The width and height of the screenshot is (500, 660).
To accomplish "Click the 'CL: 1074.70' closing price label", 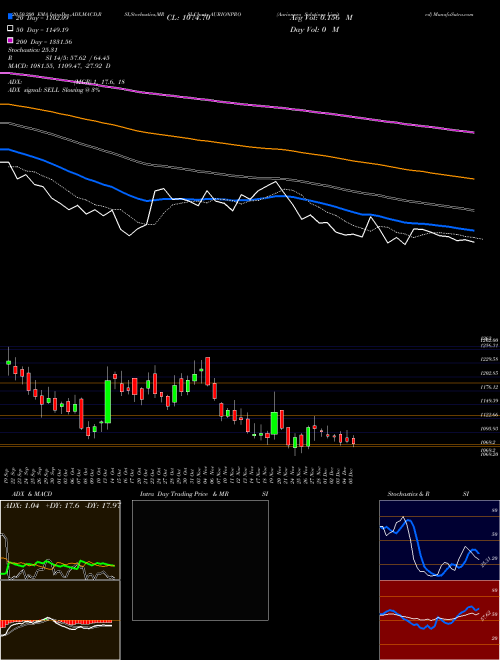I will pyautogui.click(x=188, y=18).
